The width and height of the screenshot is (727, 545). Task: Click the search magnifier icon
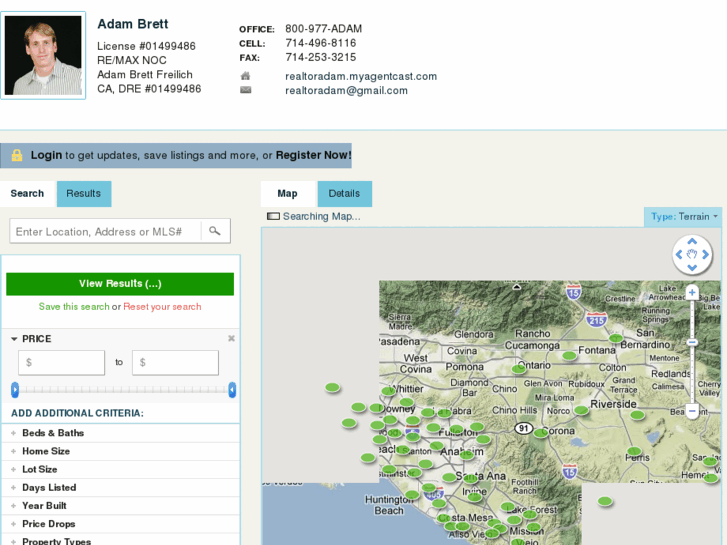click(x=214, y=231)
